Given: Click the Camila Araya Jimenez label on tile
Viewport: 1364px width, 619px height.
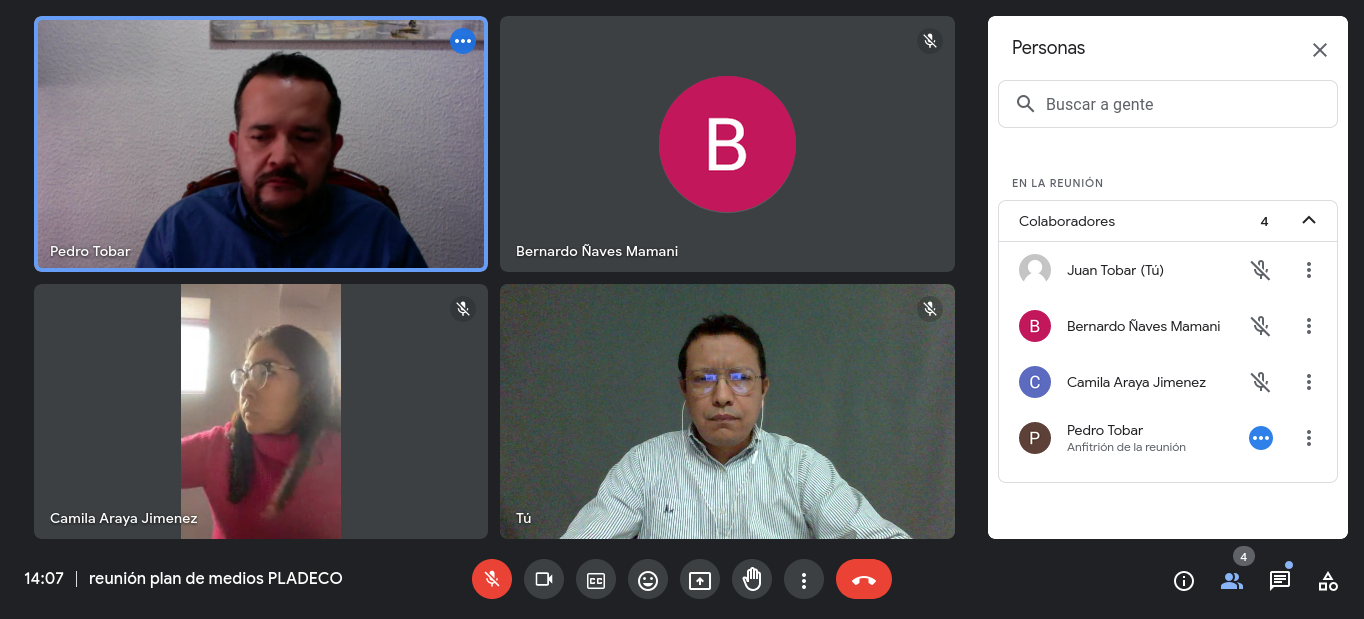Looking at the screenshot, I should pos(124,518).
